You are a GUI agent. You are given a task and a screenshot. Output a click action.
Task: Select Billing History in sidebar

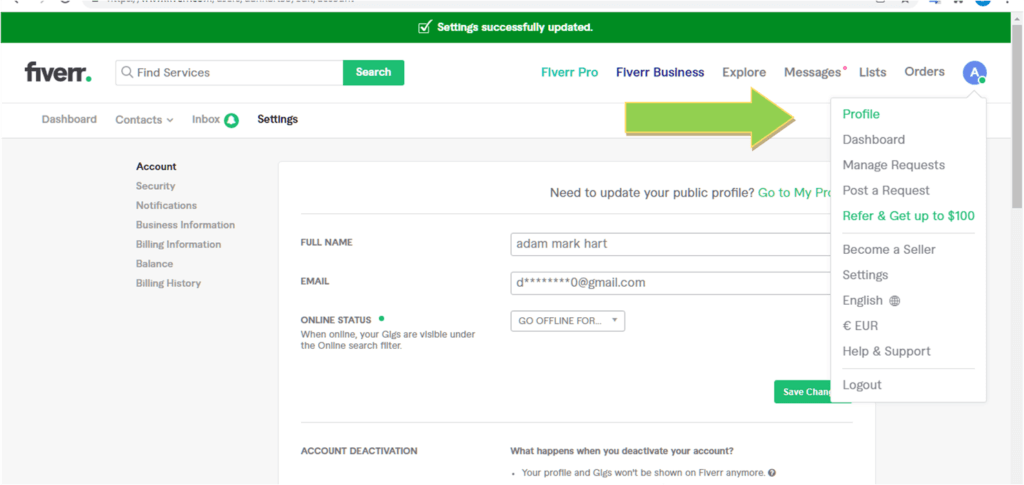point(168,283)
